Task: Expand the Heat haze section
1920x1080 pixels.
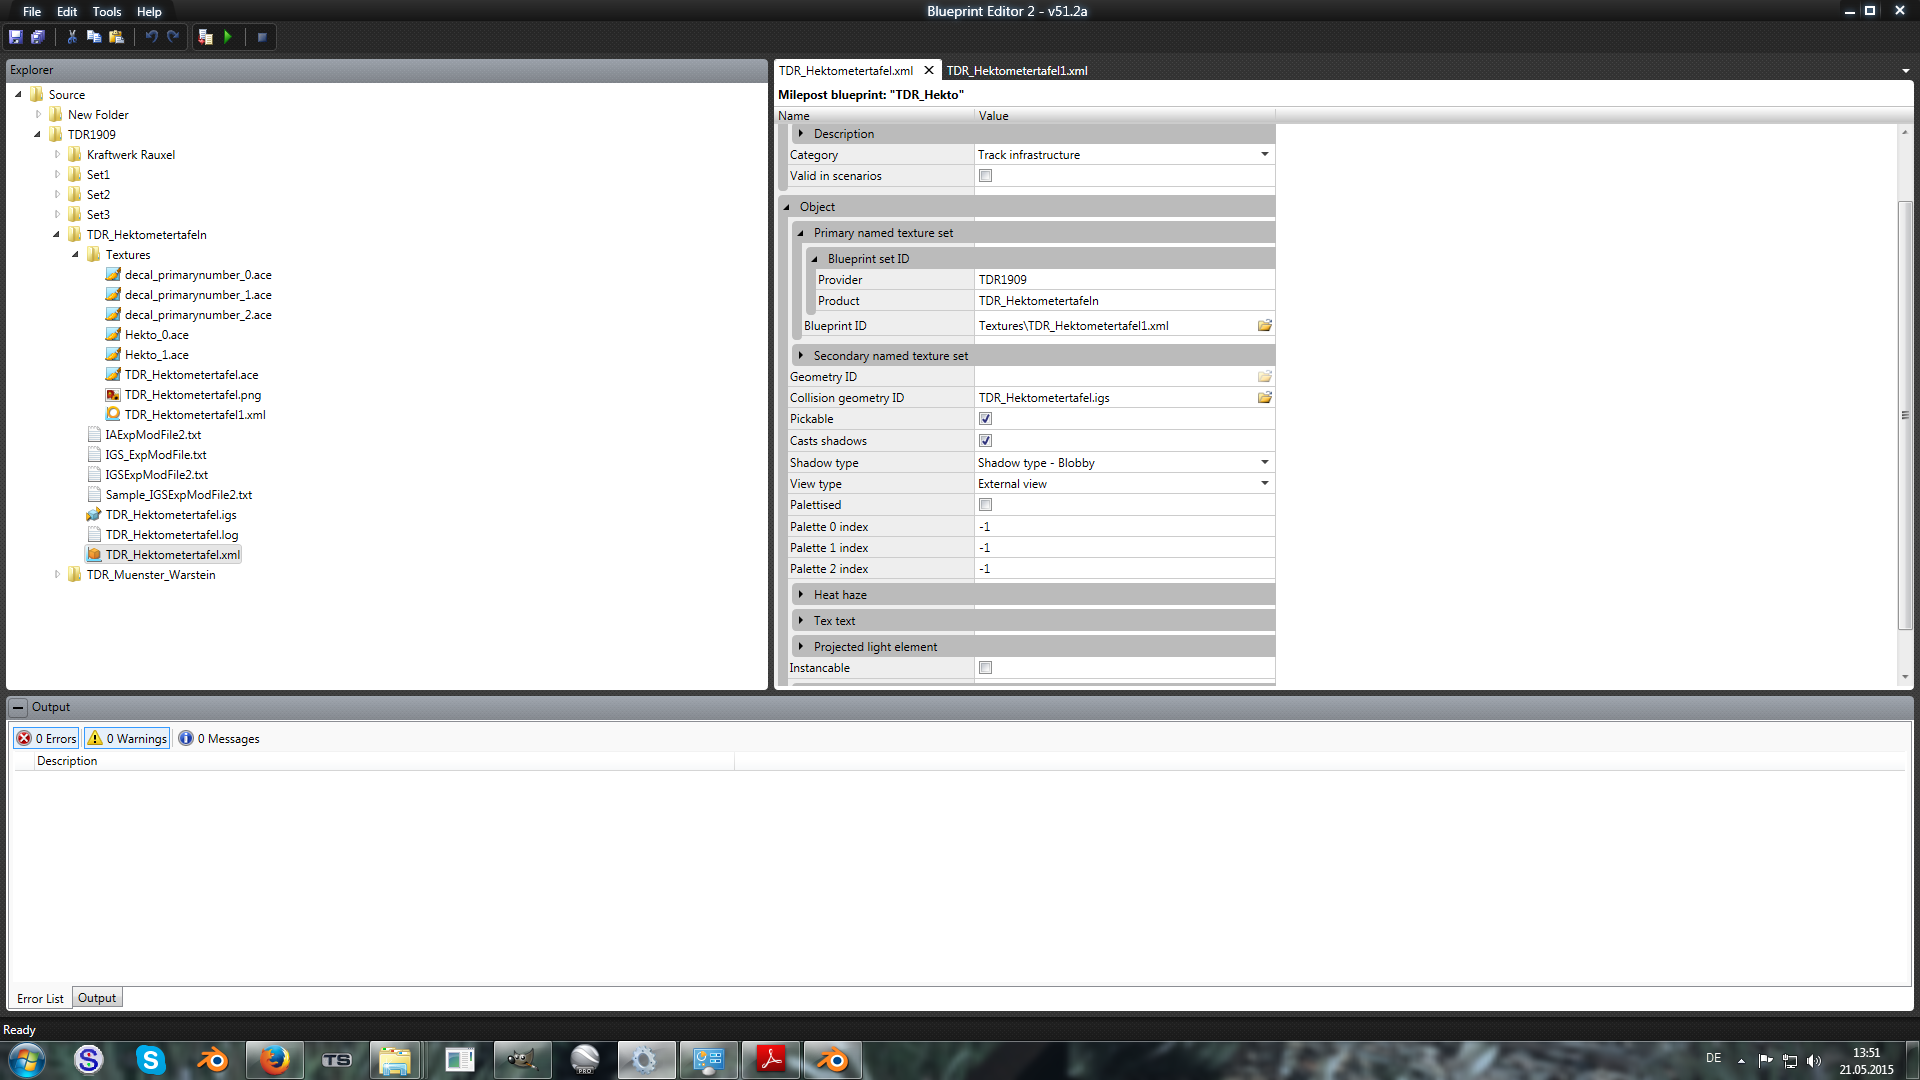Action: [x=801, y=595]
